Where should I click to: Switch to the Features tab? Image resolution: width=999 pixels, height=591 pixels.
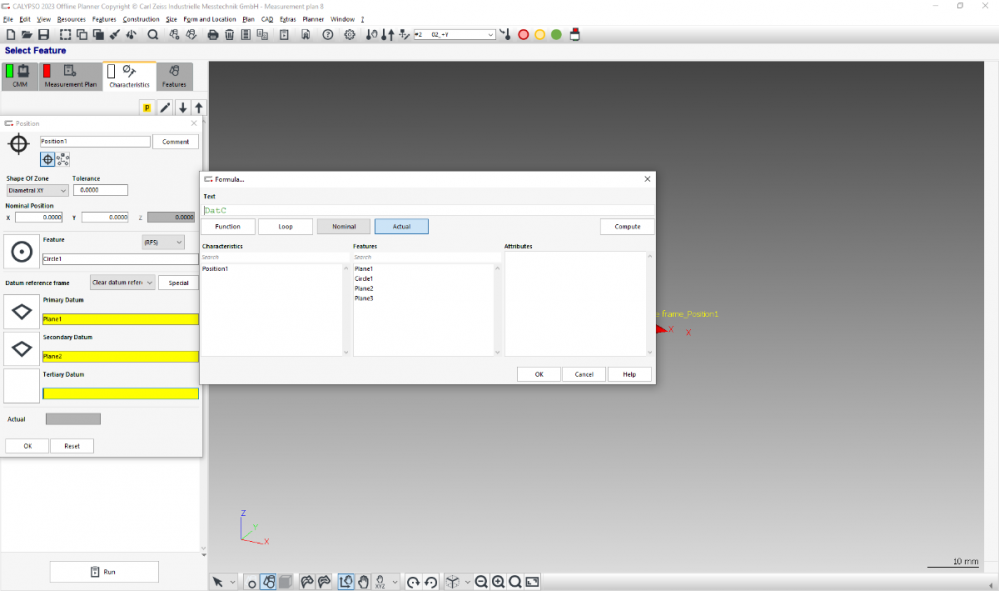point(174,77)
